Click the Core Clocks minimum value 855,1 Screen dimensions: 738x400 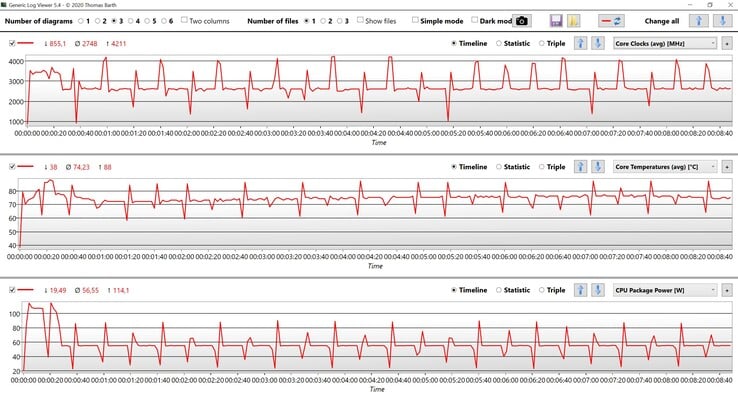tap(57, 44)
